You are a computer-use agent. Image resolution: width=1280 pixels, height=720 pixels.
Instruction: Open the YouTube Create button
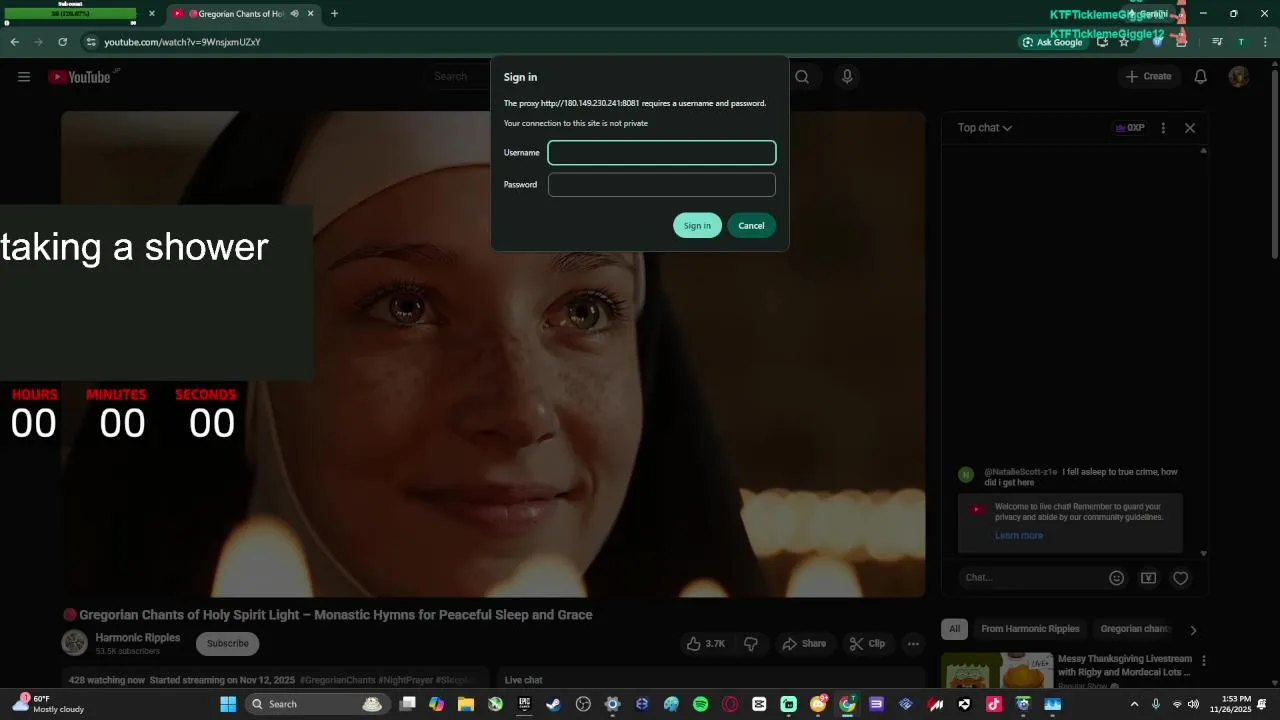1148,77
